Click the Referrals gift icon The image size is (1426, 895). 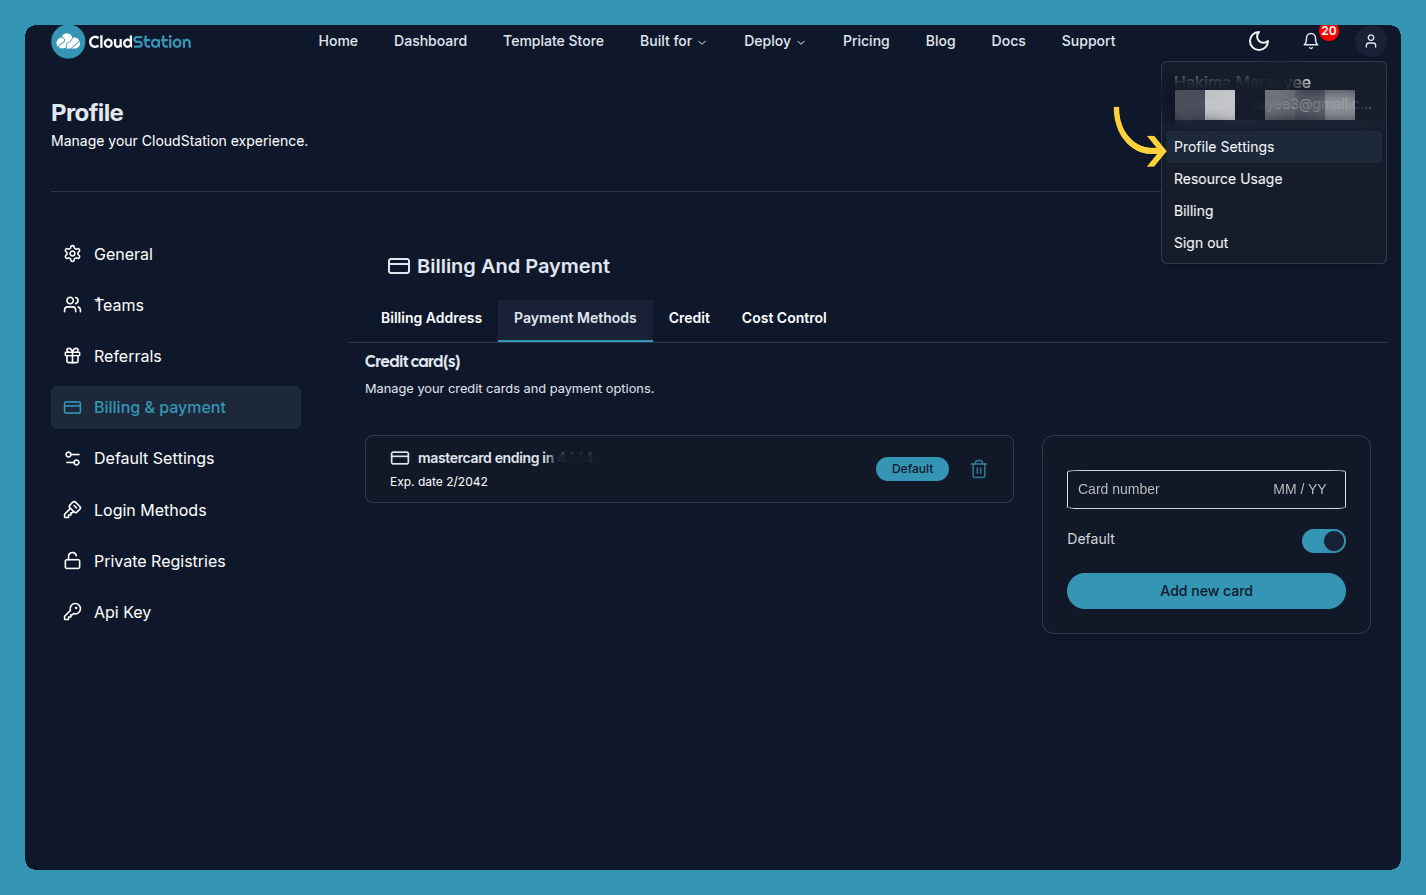[x=72, y=356]
